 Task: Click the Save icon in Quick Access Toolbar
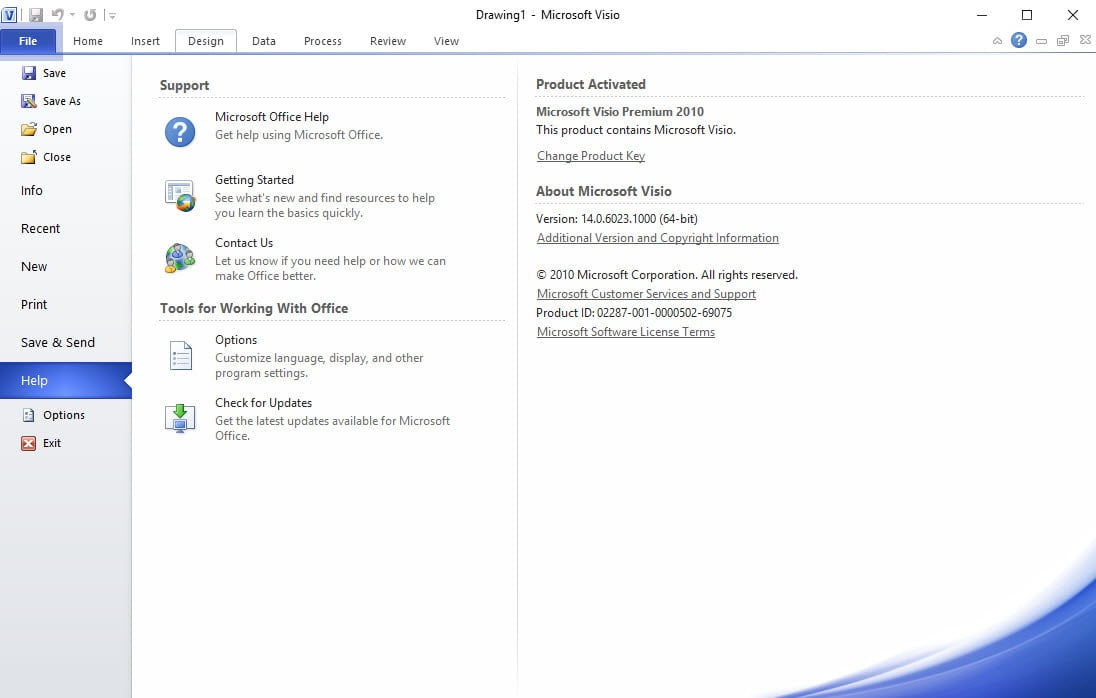[x=36, y=15]
